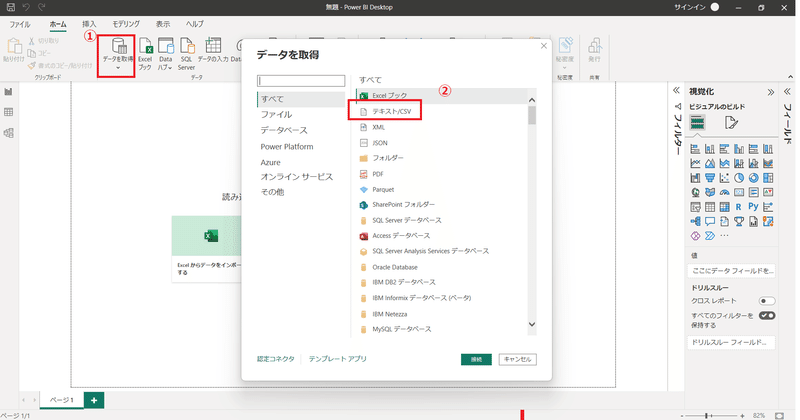The image size is (800, 420).
Task: Open the 表示 ribbon tab
Action: tap(163, 24)
